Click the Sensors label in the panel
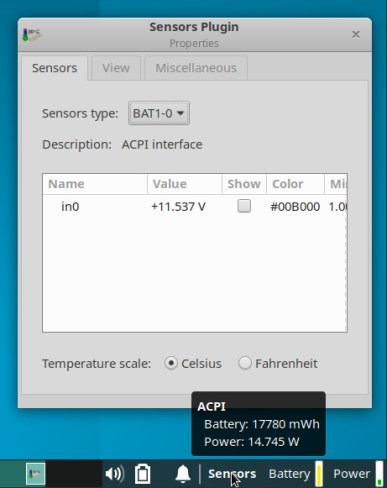 click(232, 474)
